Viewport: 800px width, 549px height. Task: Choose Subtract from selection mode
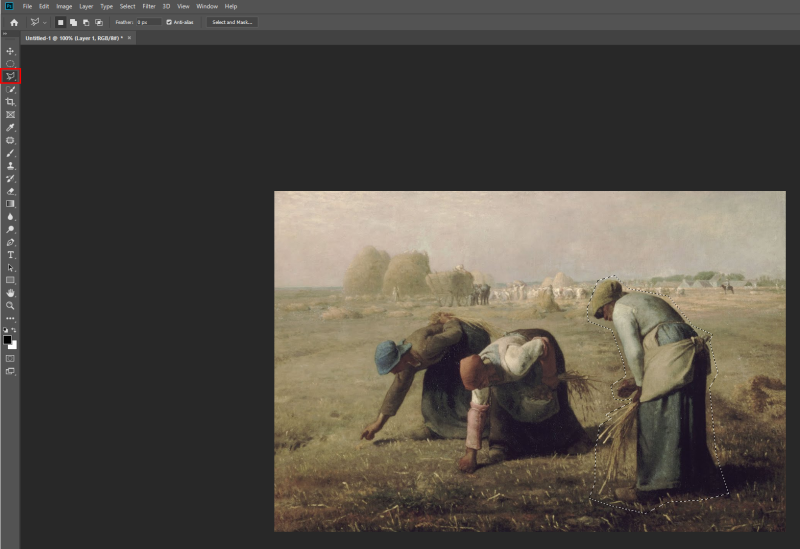86,22
